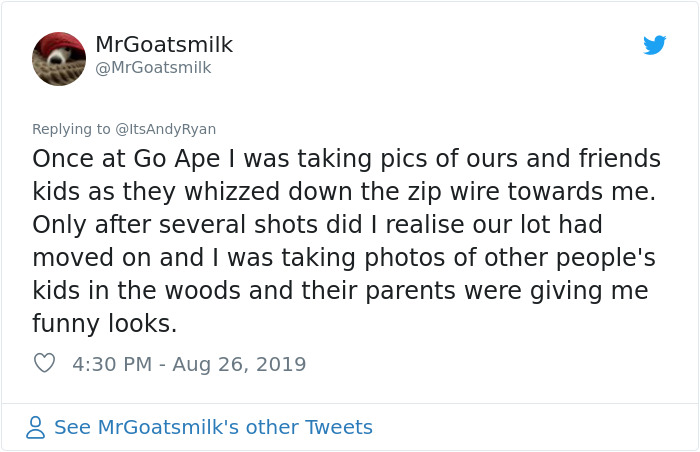This screenshot has height=452, width=700.
Task: Click the Twitter bird logo
Action: [x=654, y=45]
